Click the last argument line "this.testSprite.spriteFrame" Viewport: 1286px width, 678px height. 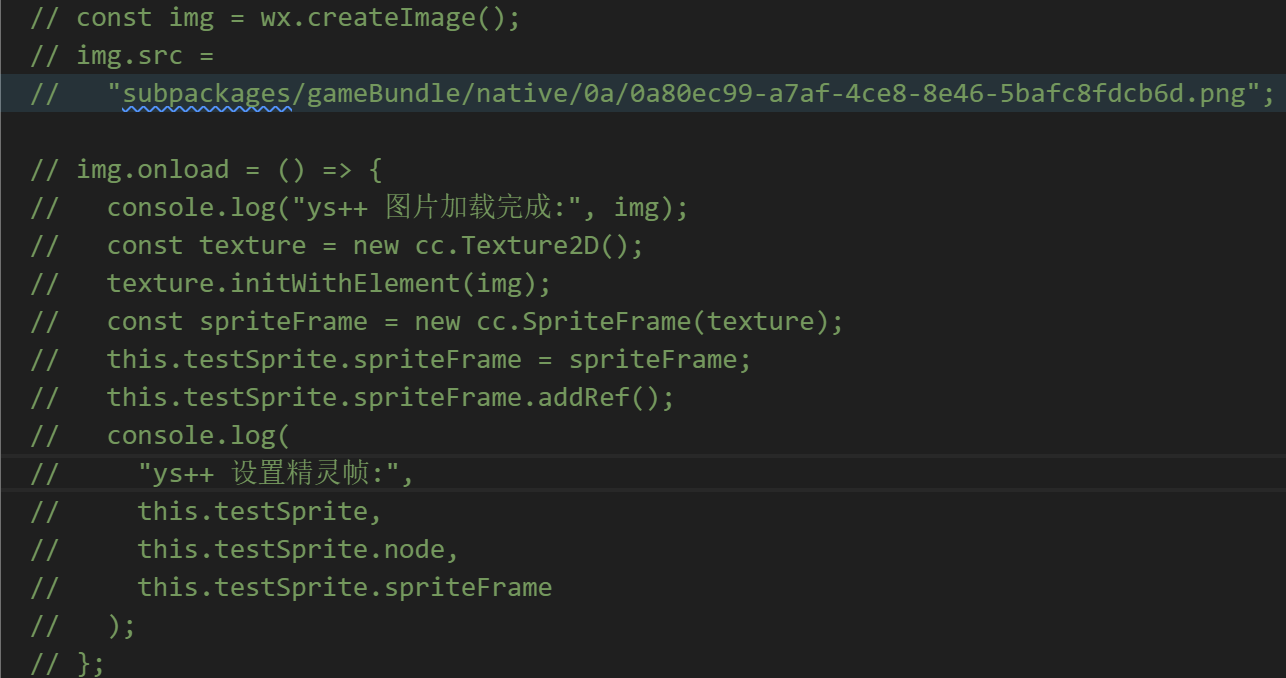tap(291, 588)
